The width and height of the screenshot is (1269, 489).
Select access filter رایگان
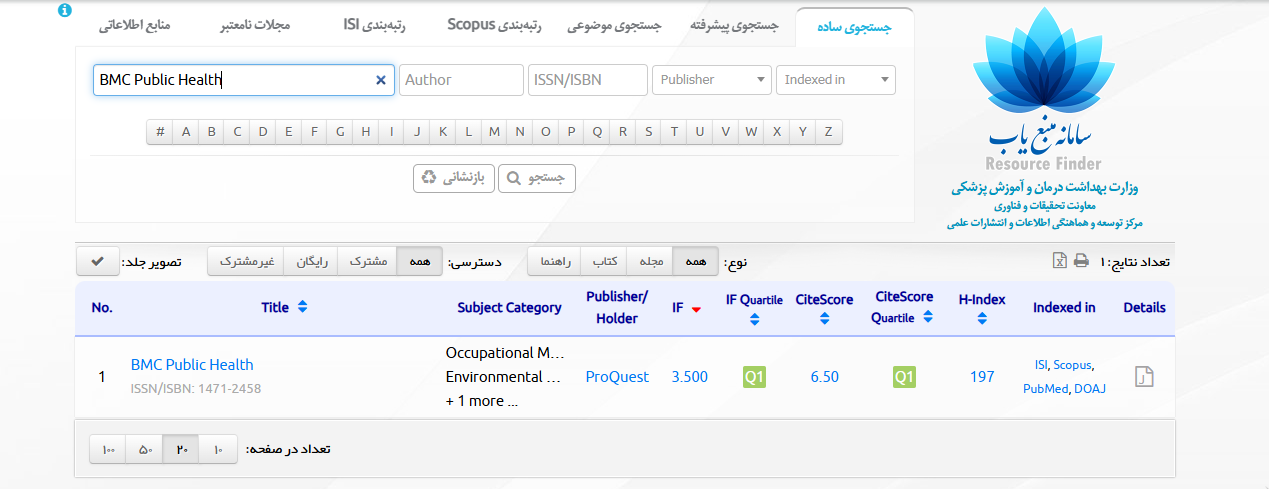coord(311,261)
